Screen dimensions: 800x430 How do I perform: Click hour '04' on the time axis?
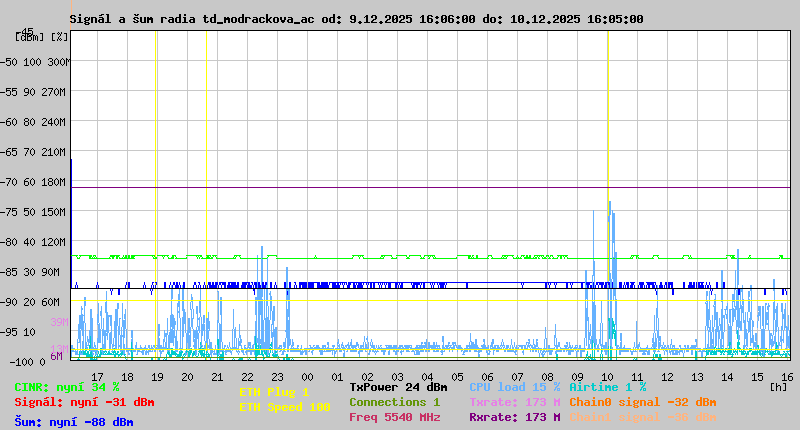[x=427, y=377]
